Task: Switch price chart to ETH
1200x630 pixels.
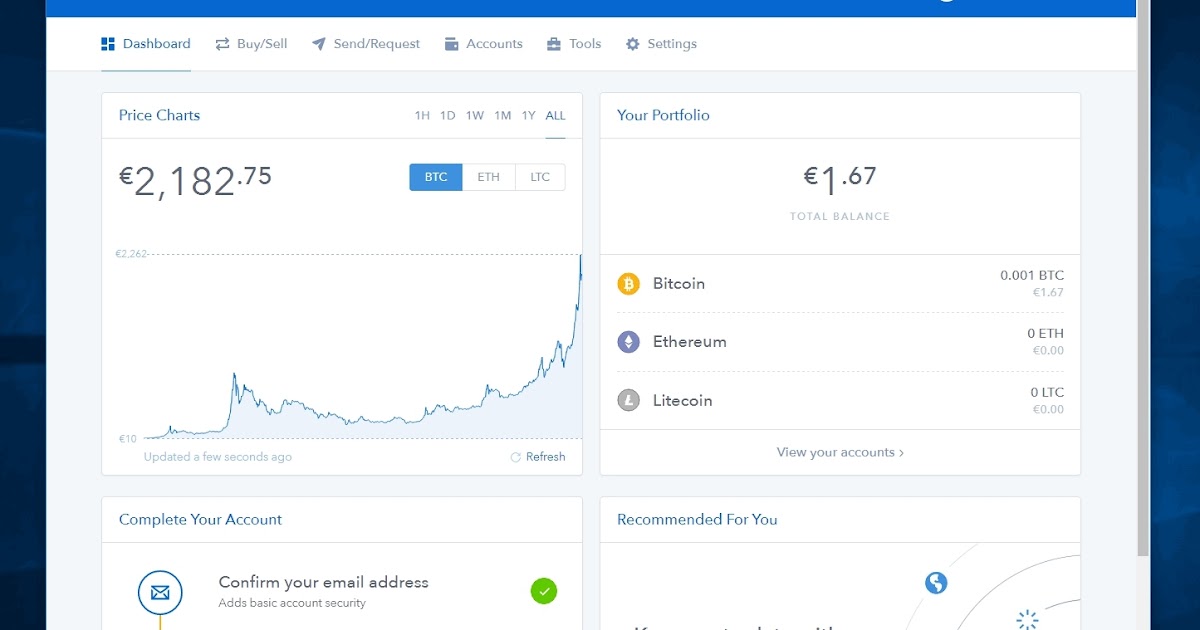Action: (x=488, y=177)
